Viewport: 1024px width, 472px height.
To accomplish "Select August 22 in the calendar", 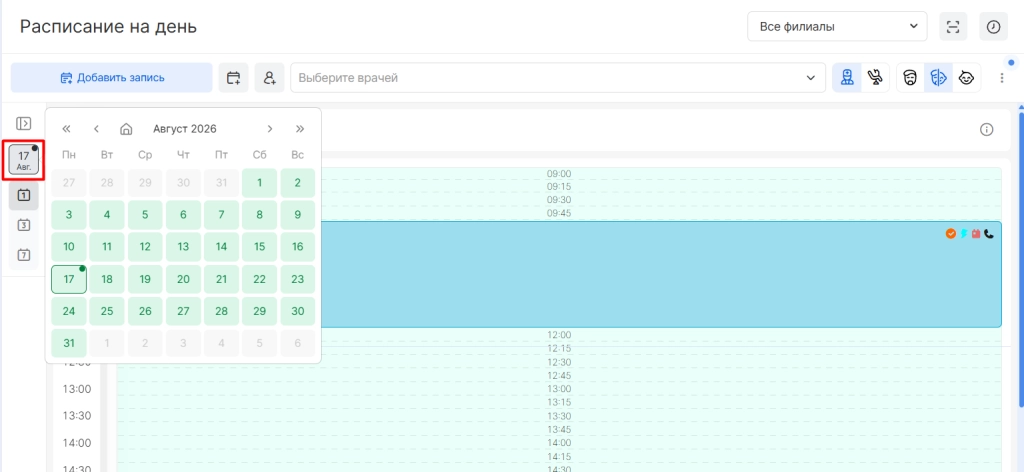I will coord(260,279).
